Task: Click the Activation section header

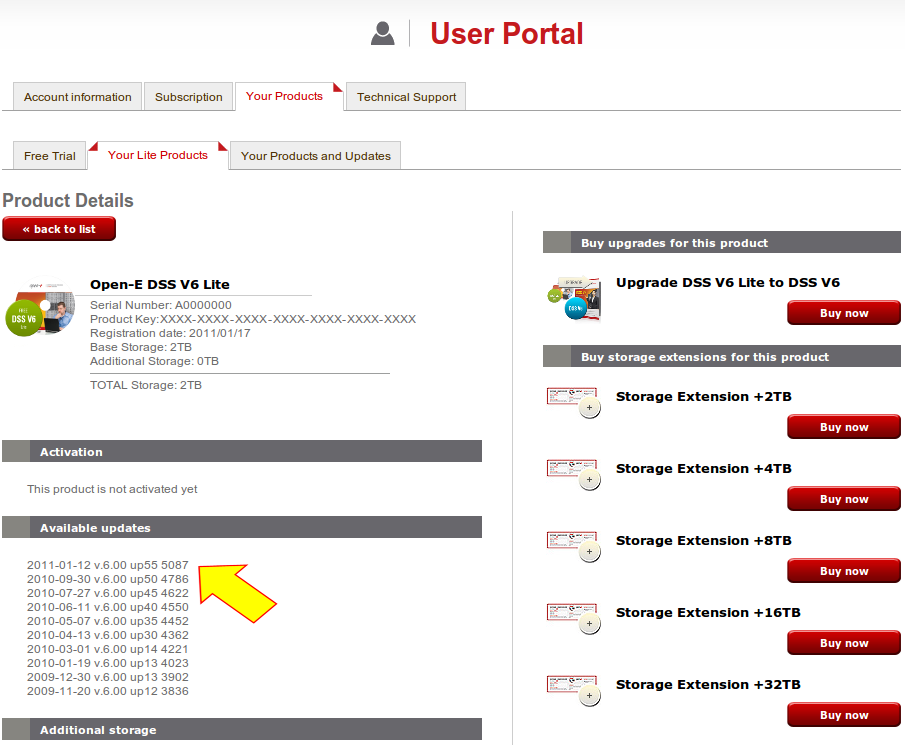Action: pyautogui.click(x=242, y=451)
